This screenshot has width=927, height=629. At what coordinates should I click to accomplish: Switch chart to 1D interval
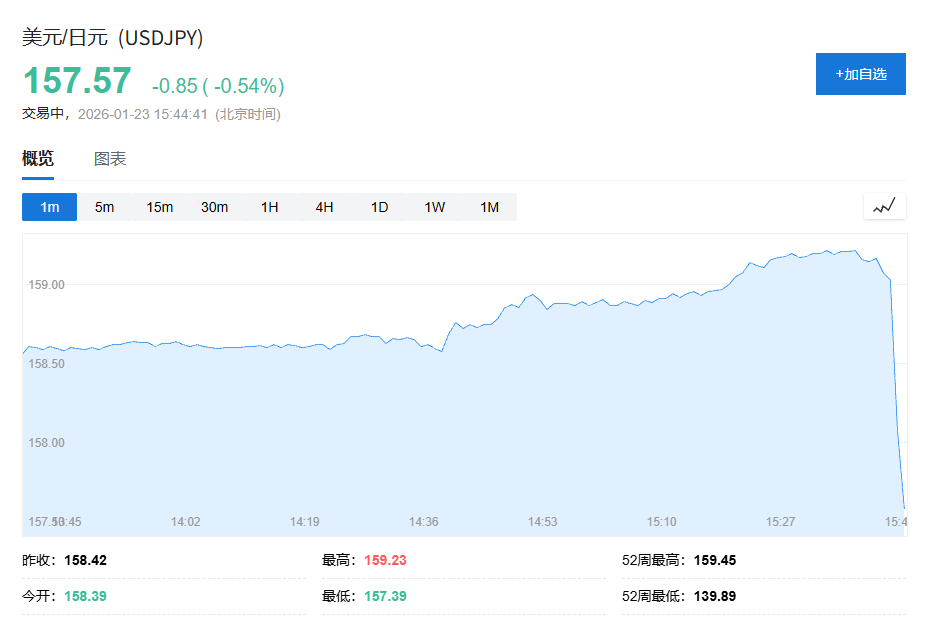[x=380, y=207]
